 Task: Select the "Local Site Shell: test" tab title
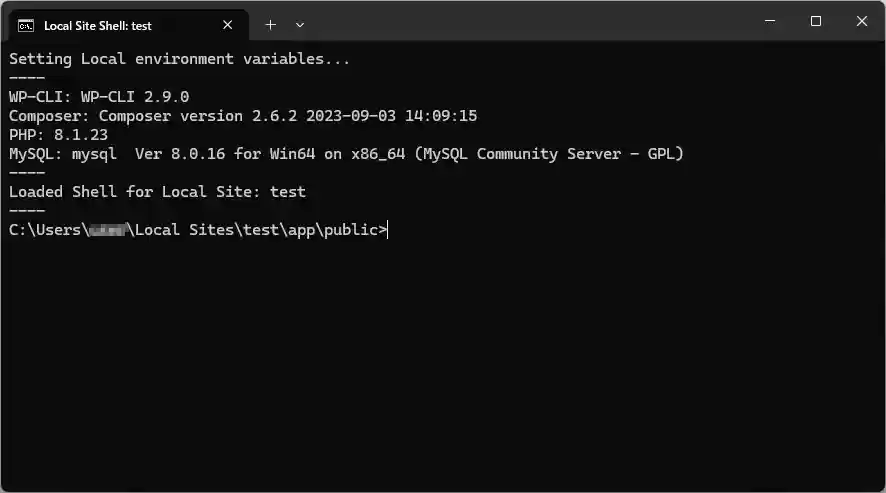coord(98,25)
